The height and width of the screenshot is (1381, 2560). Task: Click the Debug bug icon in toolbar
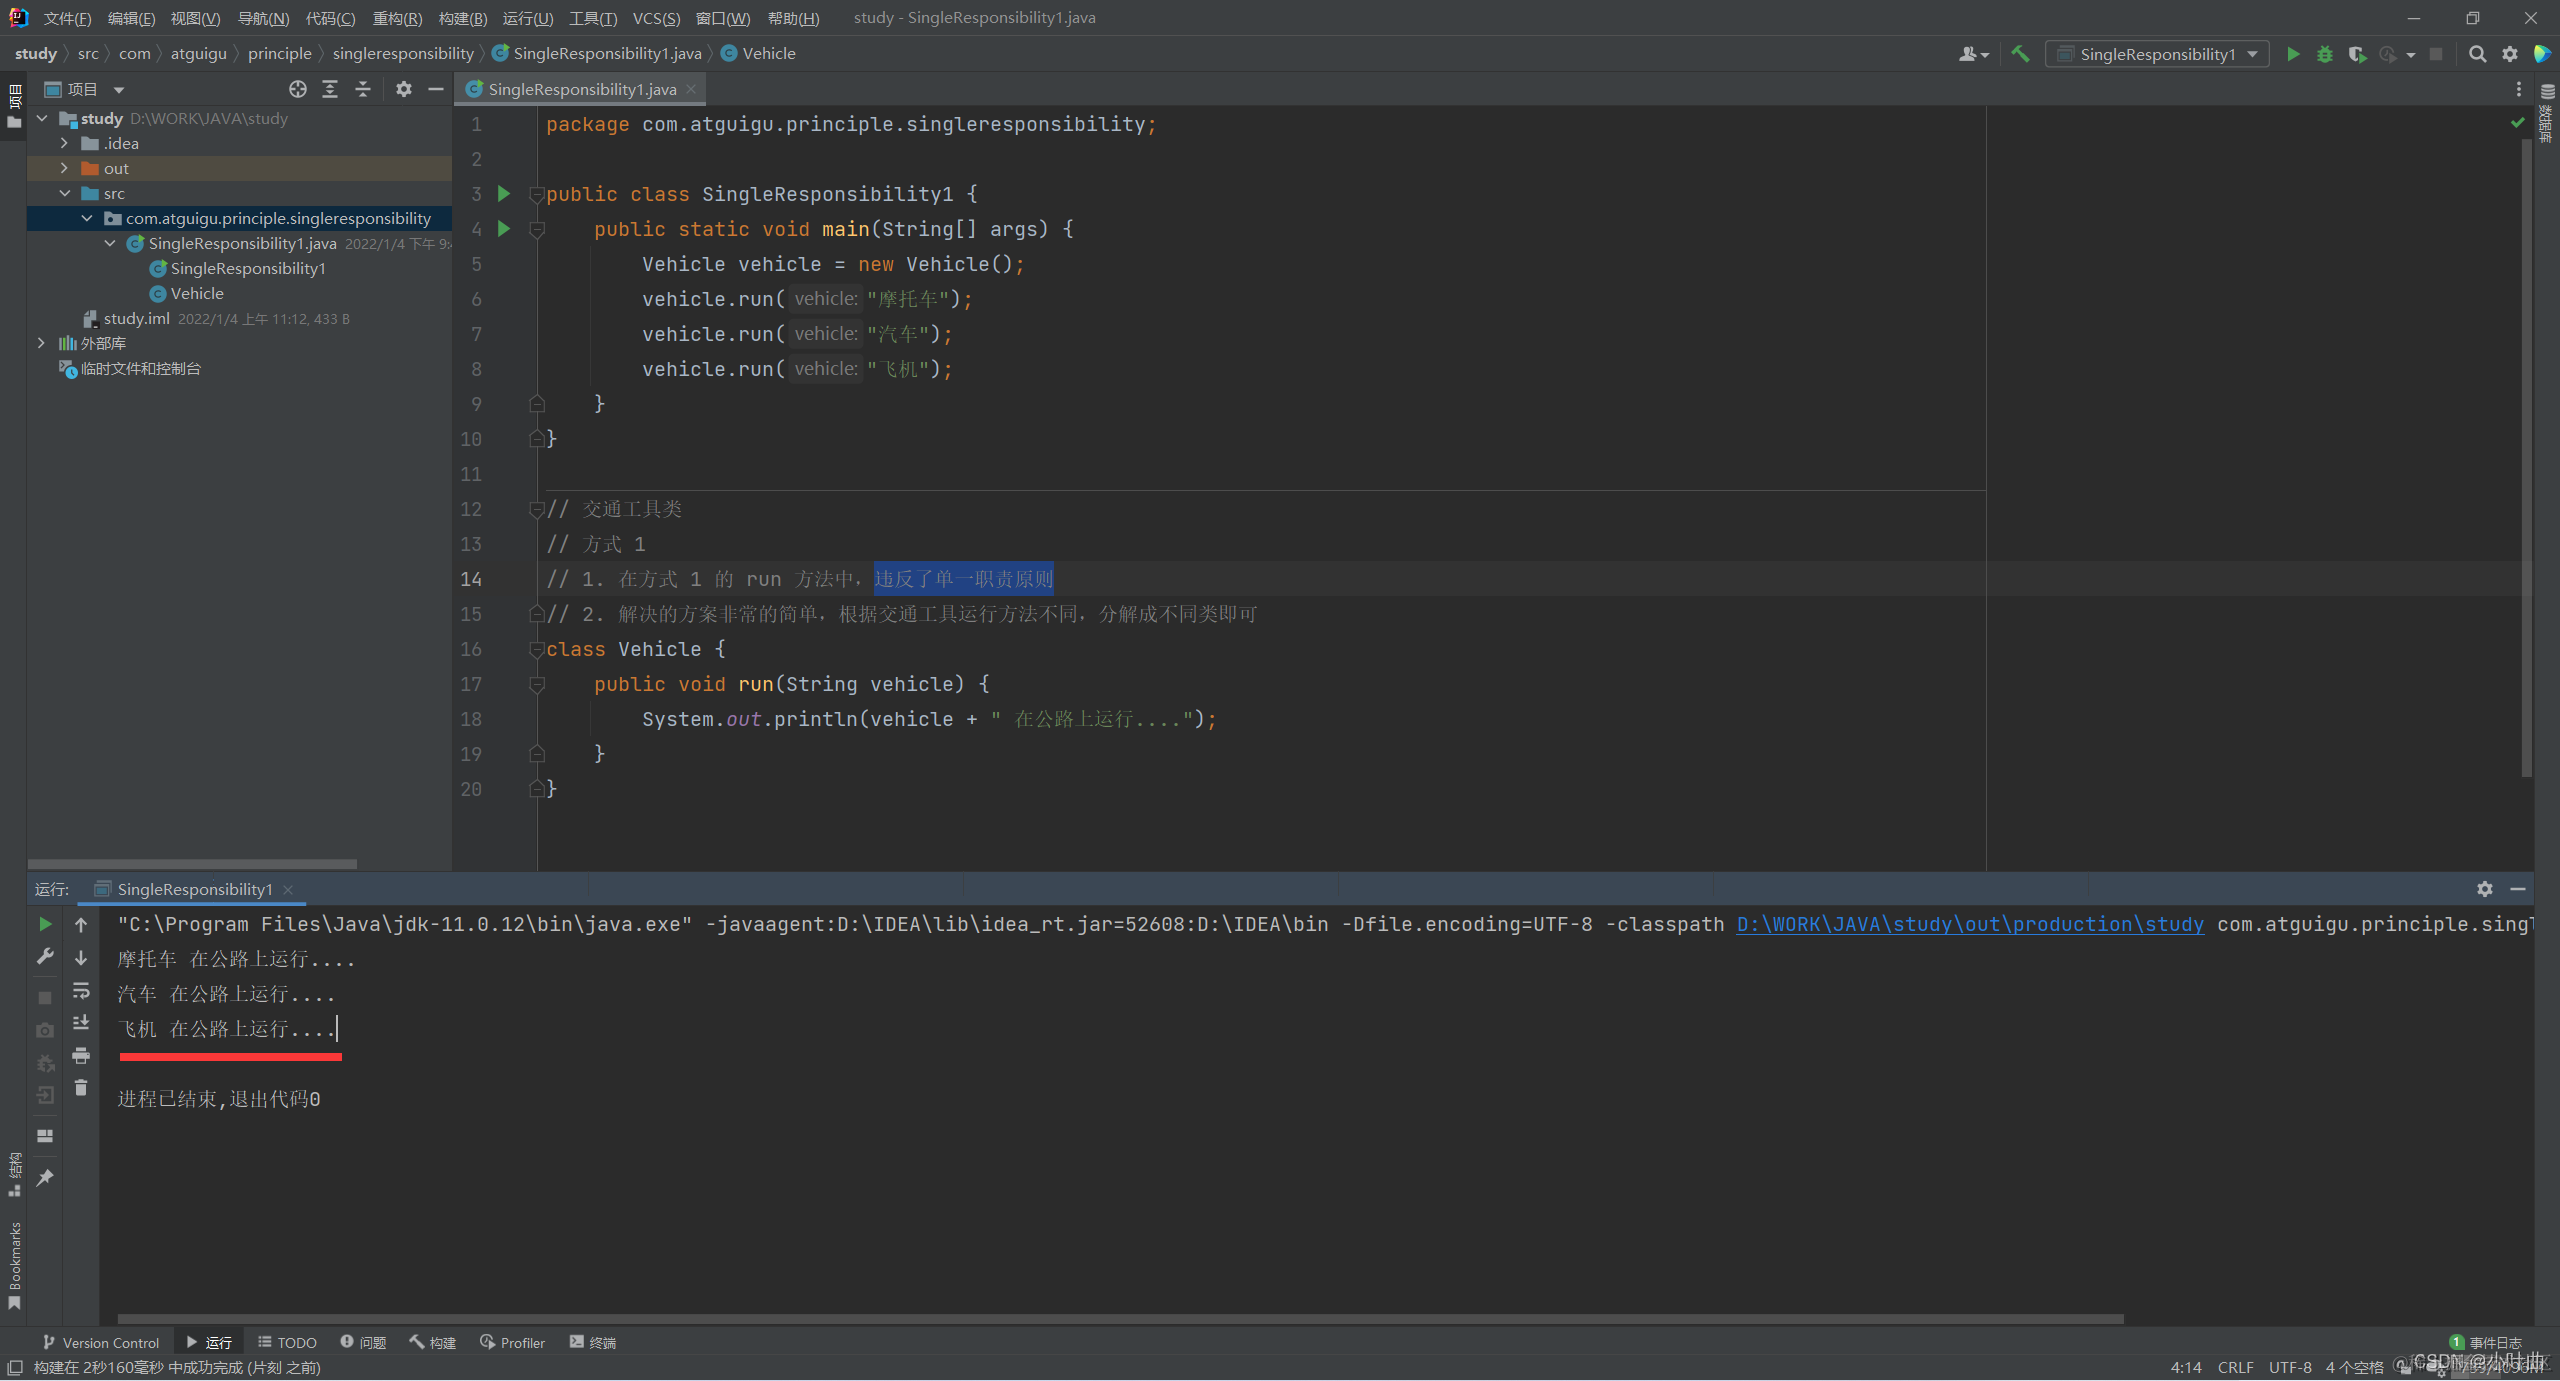point(2325,54)
